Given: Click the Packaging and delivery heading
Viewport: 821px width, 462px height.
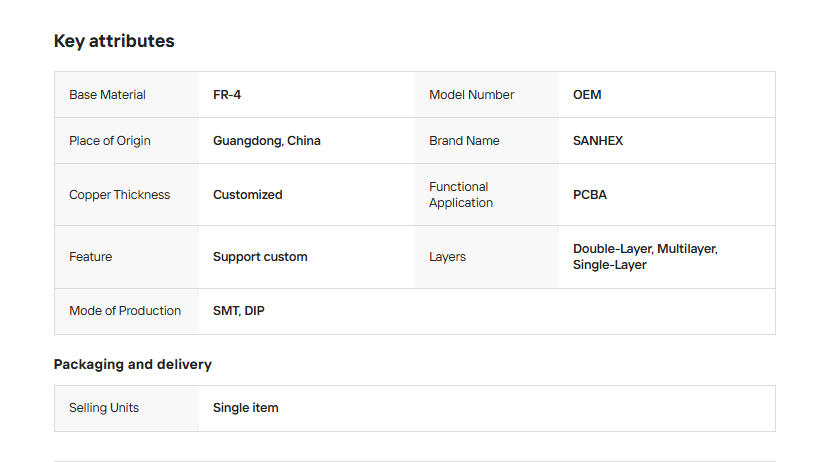Looking at the screenshot, I should [x=133, y=364].
